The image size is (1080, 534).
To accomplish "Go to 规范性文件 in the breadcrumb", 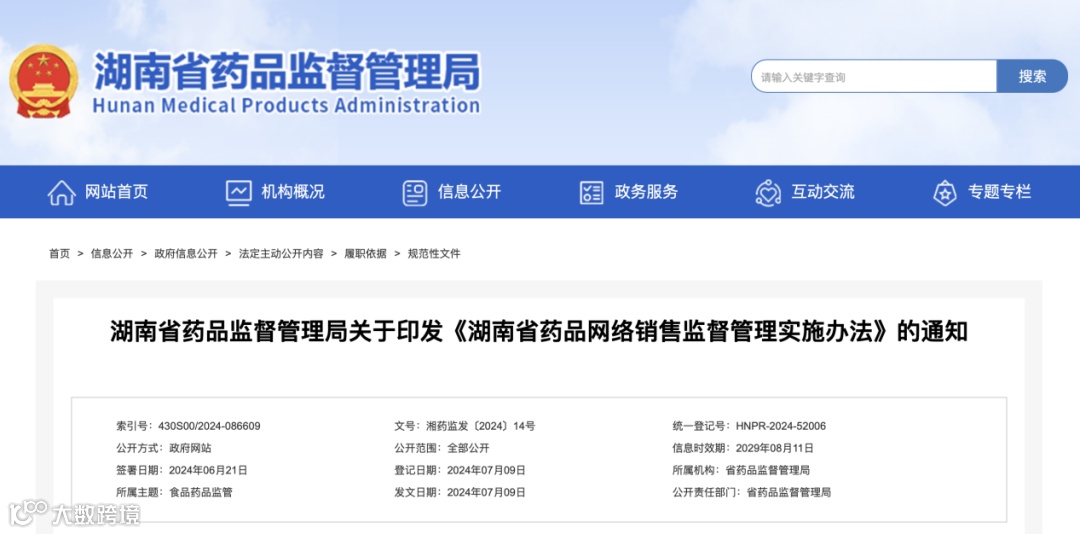I will click(x=434, y=254).
